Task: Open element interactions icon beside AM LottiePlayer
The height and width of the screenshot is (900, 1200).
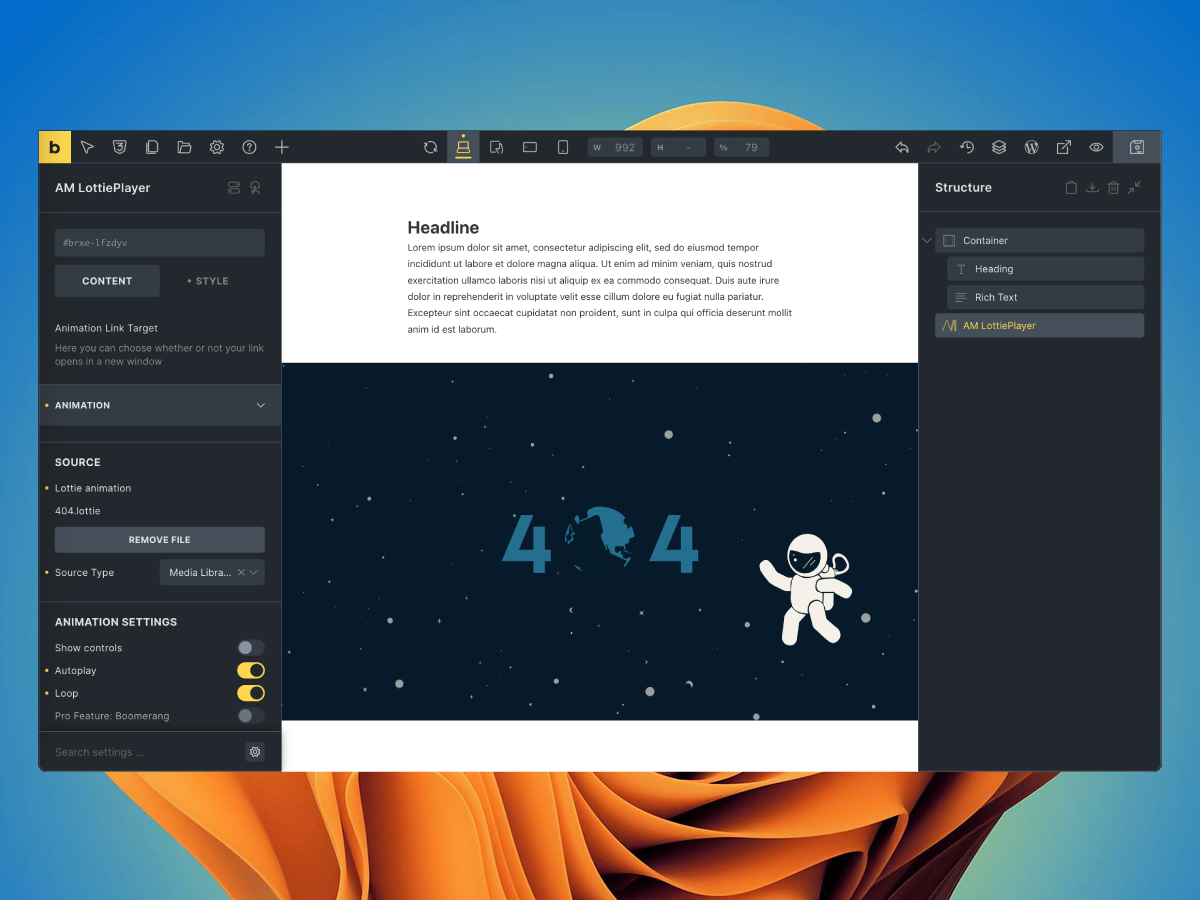Action: click(x=256, y=187)
